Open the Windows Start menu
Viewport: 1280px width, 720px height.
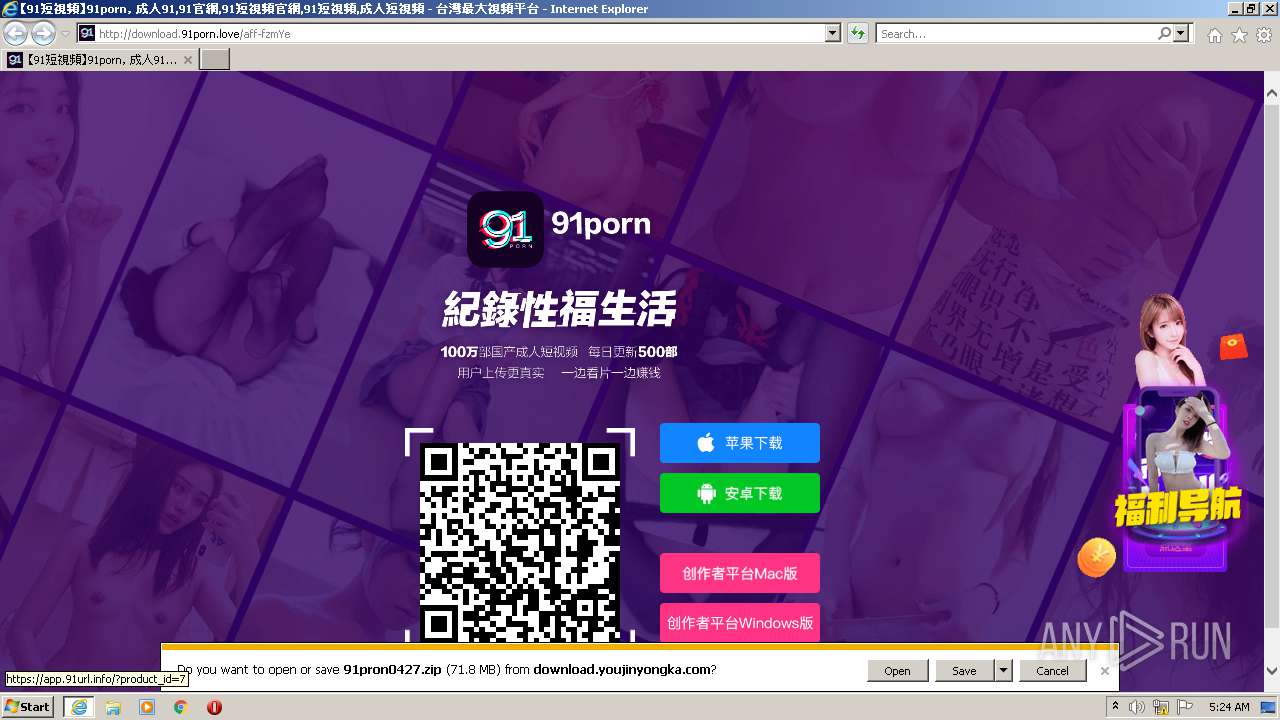pos(28,706)
